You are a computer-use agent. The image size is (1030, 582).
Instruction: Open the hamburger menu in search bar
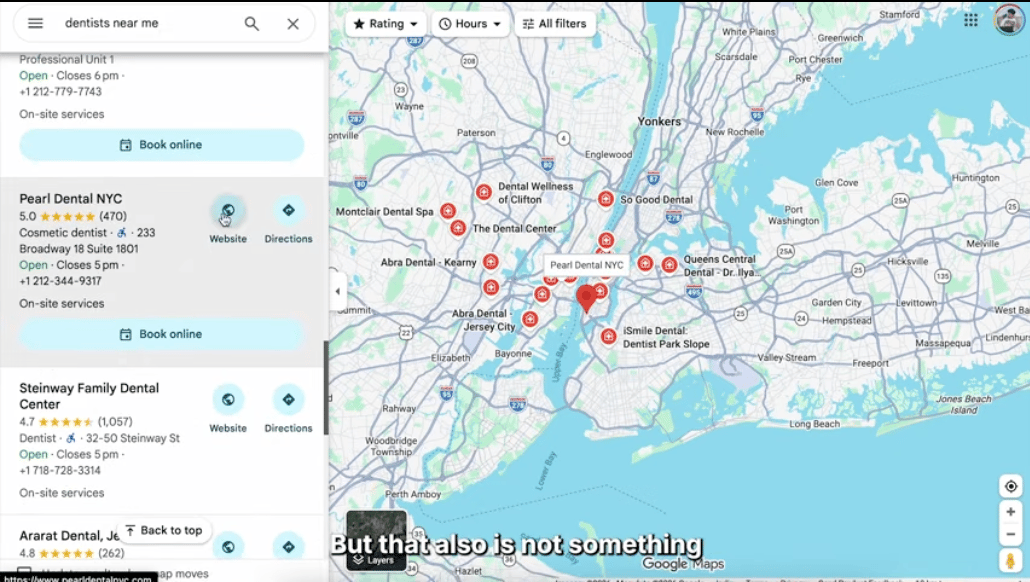coord(35,23)
